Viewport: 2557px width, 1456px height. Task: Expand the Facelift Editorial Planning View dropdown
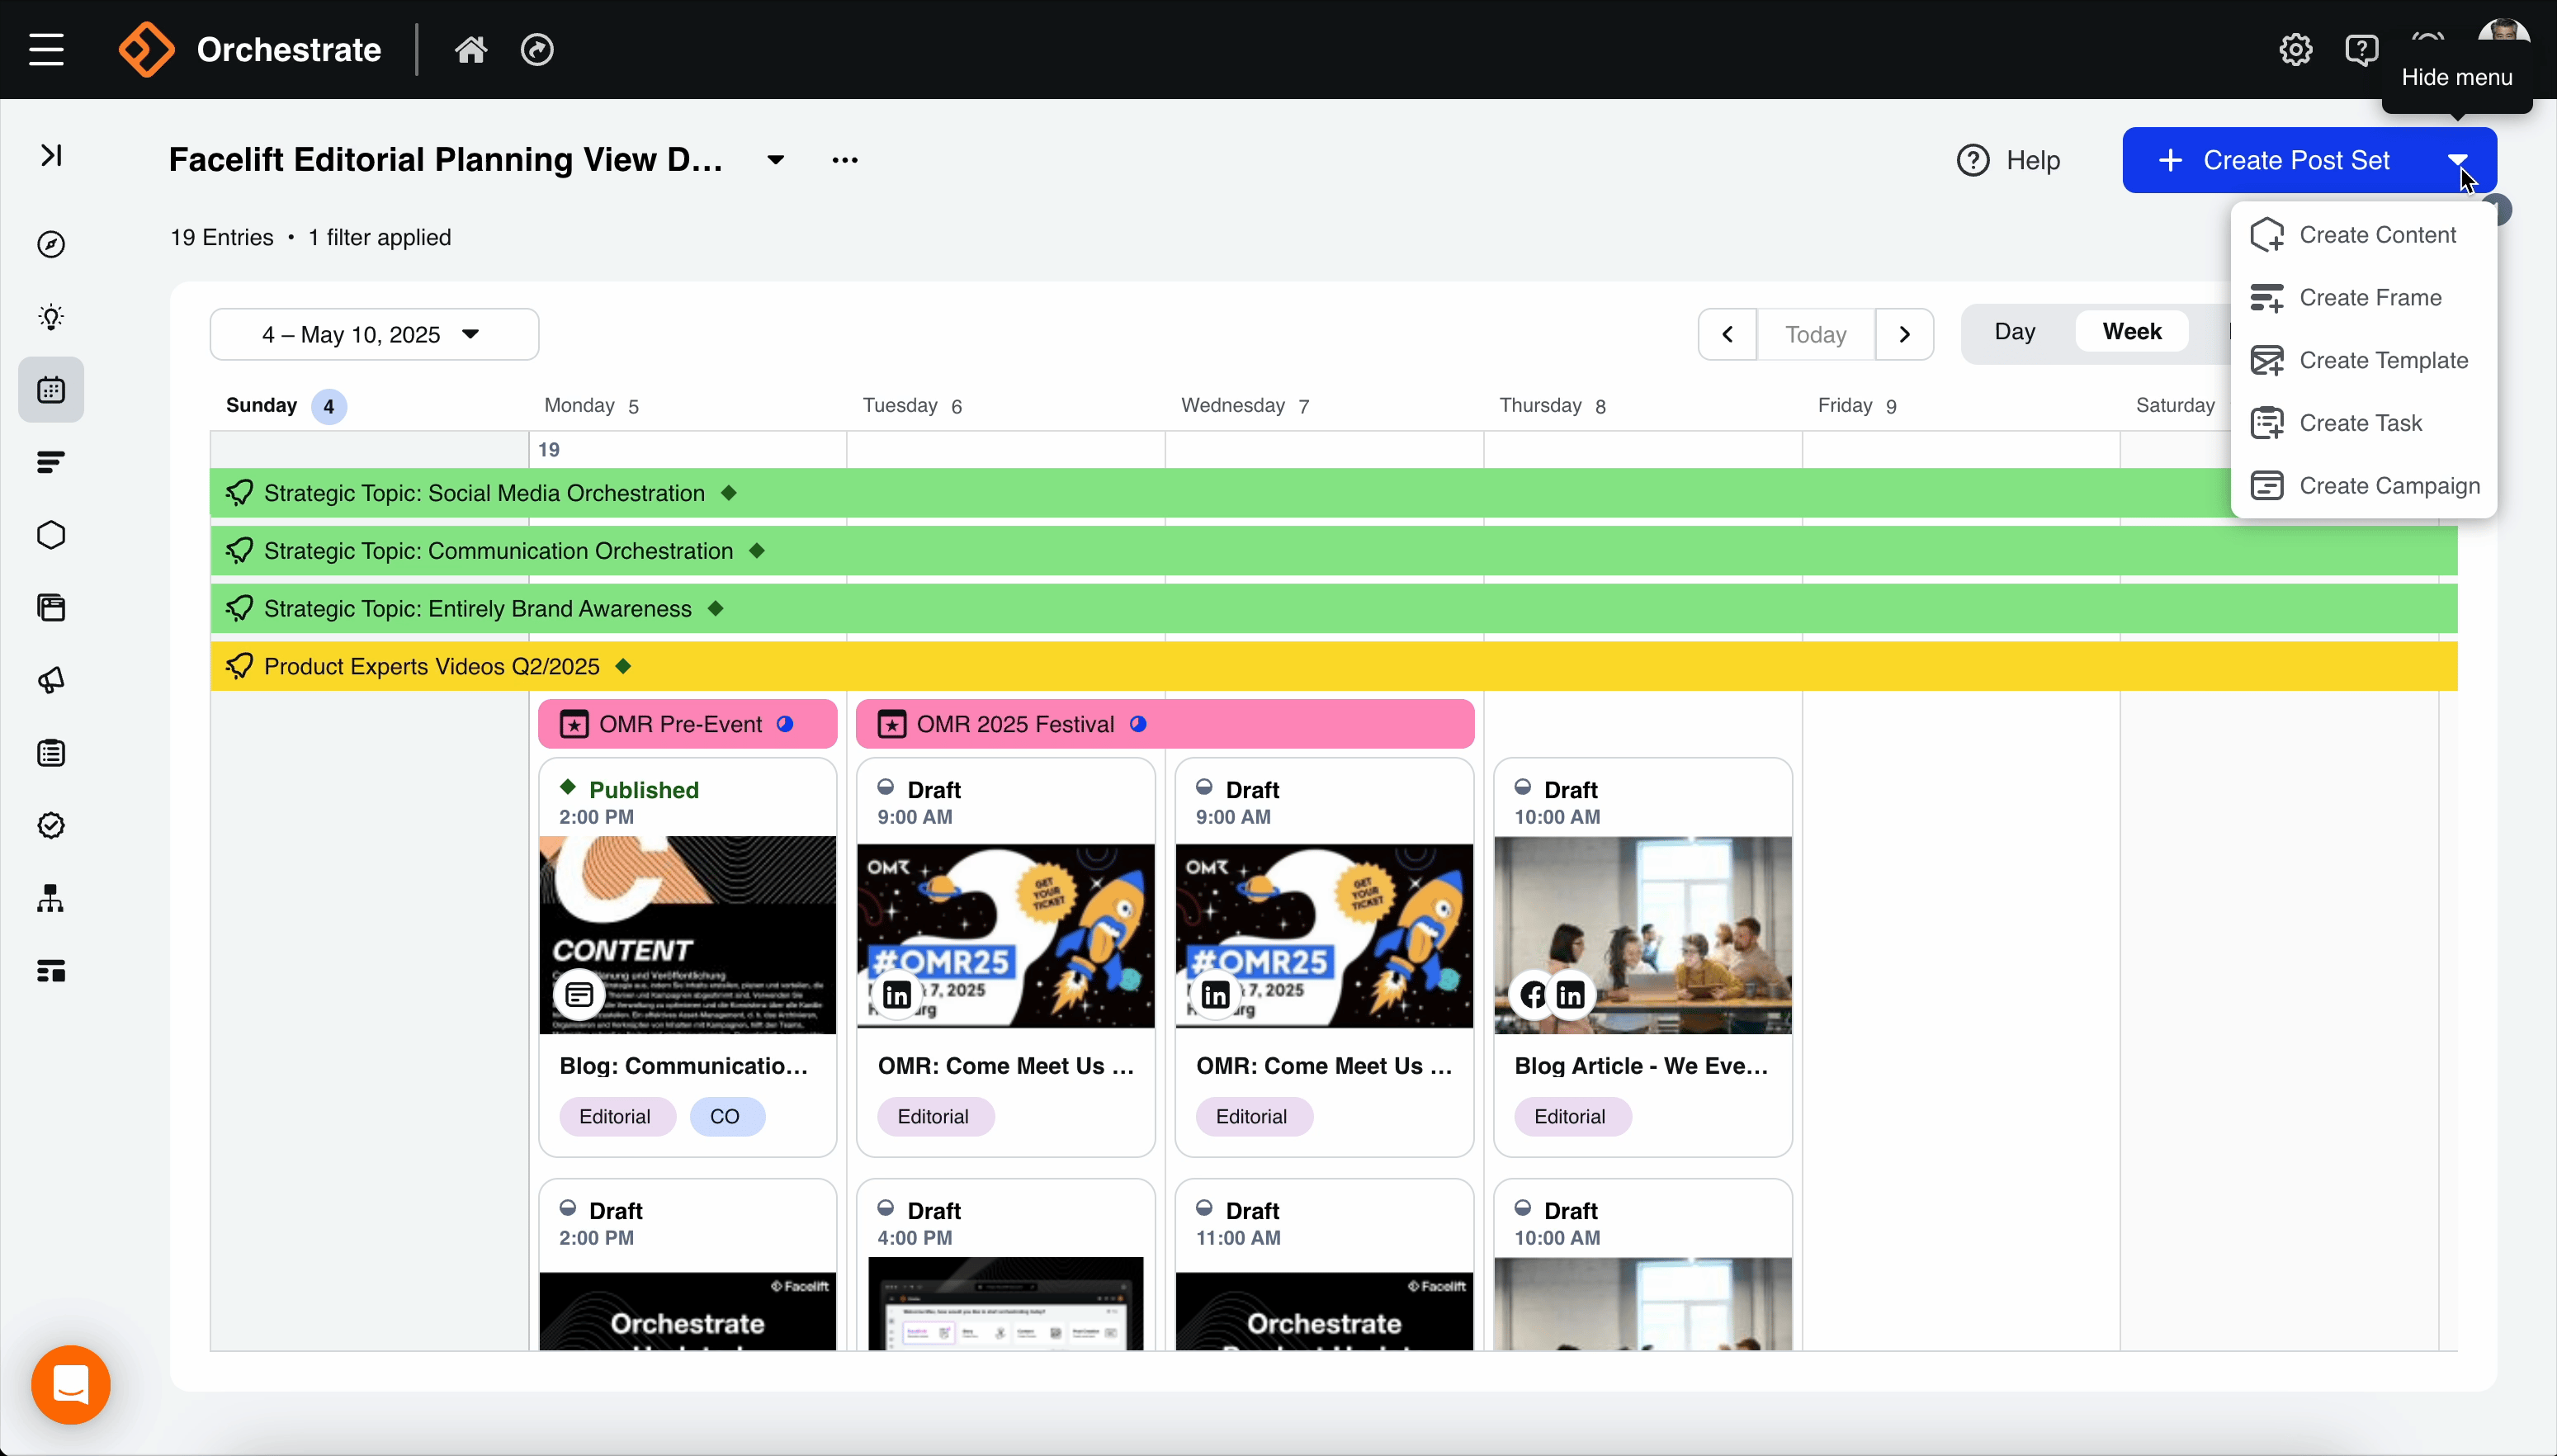click(x=776, y=160)
